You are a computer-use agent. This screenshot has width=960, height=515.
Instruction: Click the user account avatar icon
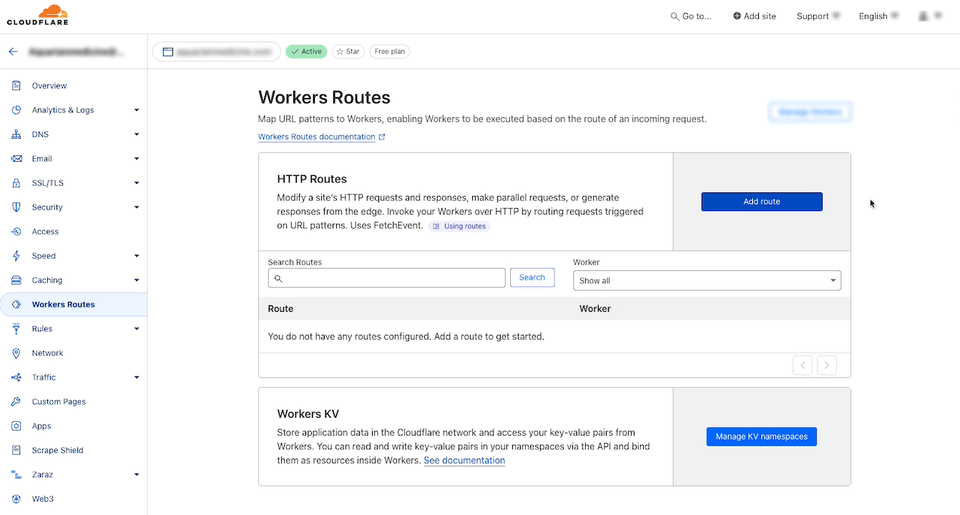coord(923,16)
